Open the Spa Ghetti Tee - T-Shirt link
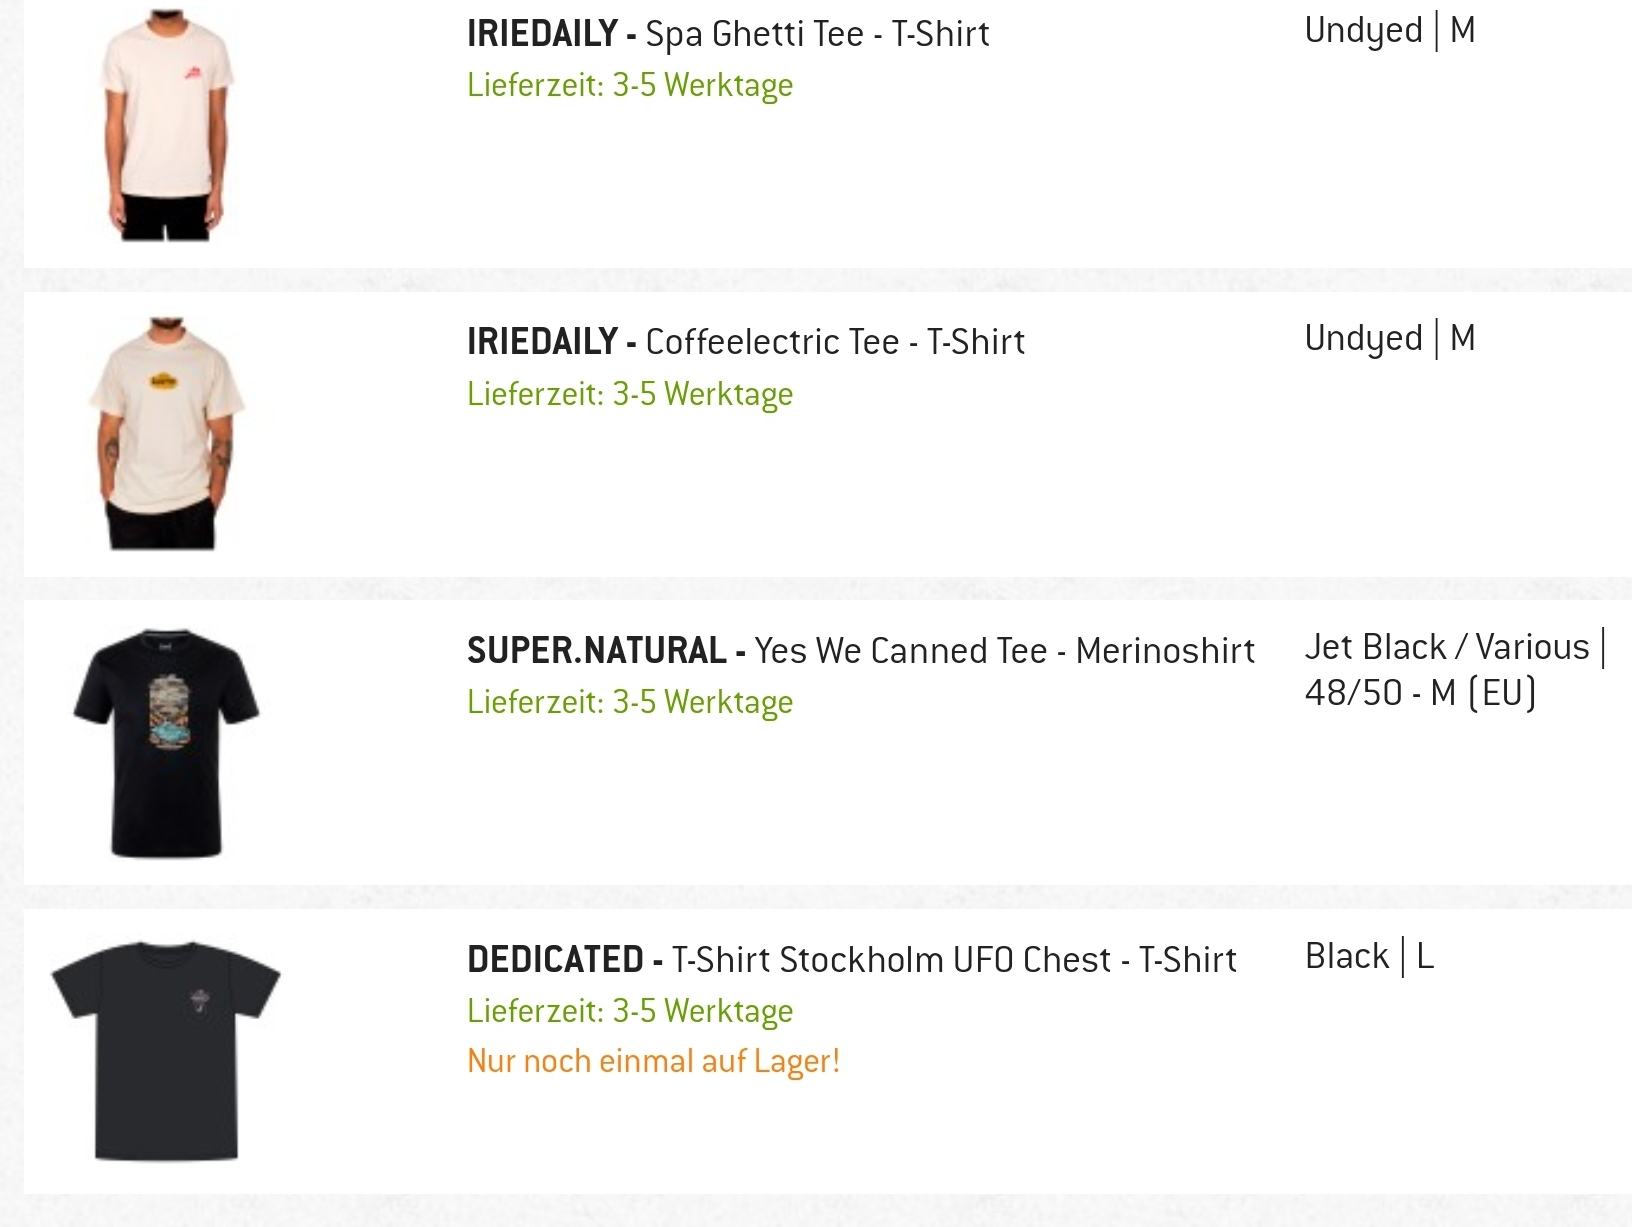Screen dimensions: 1632x1227 (x=817, y=34)
